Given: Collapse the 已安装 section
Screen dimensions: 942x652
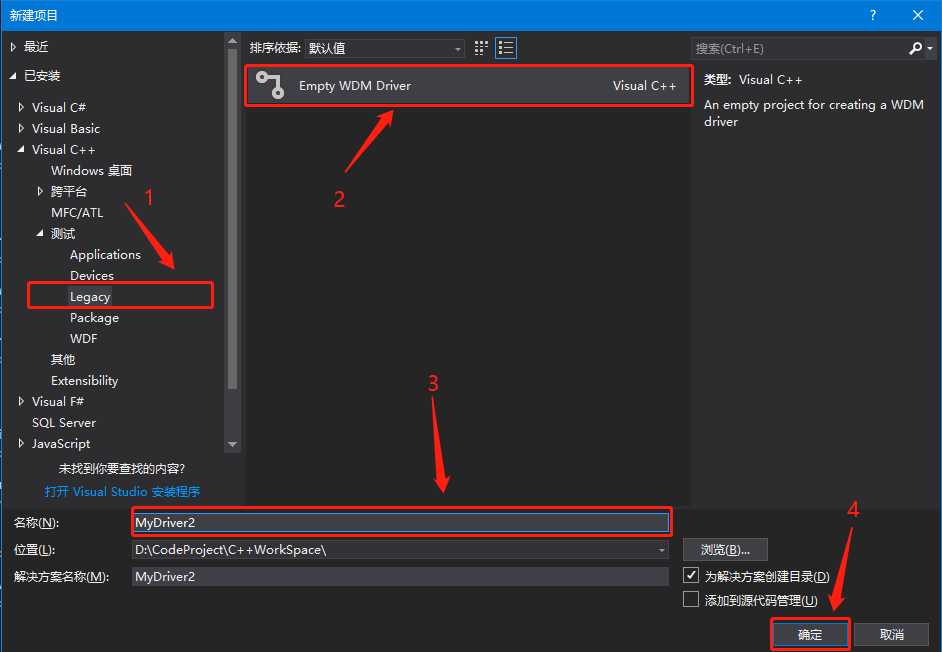Looking at the screenshot, I should (x=13, y=76).
